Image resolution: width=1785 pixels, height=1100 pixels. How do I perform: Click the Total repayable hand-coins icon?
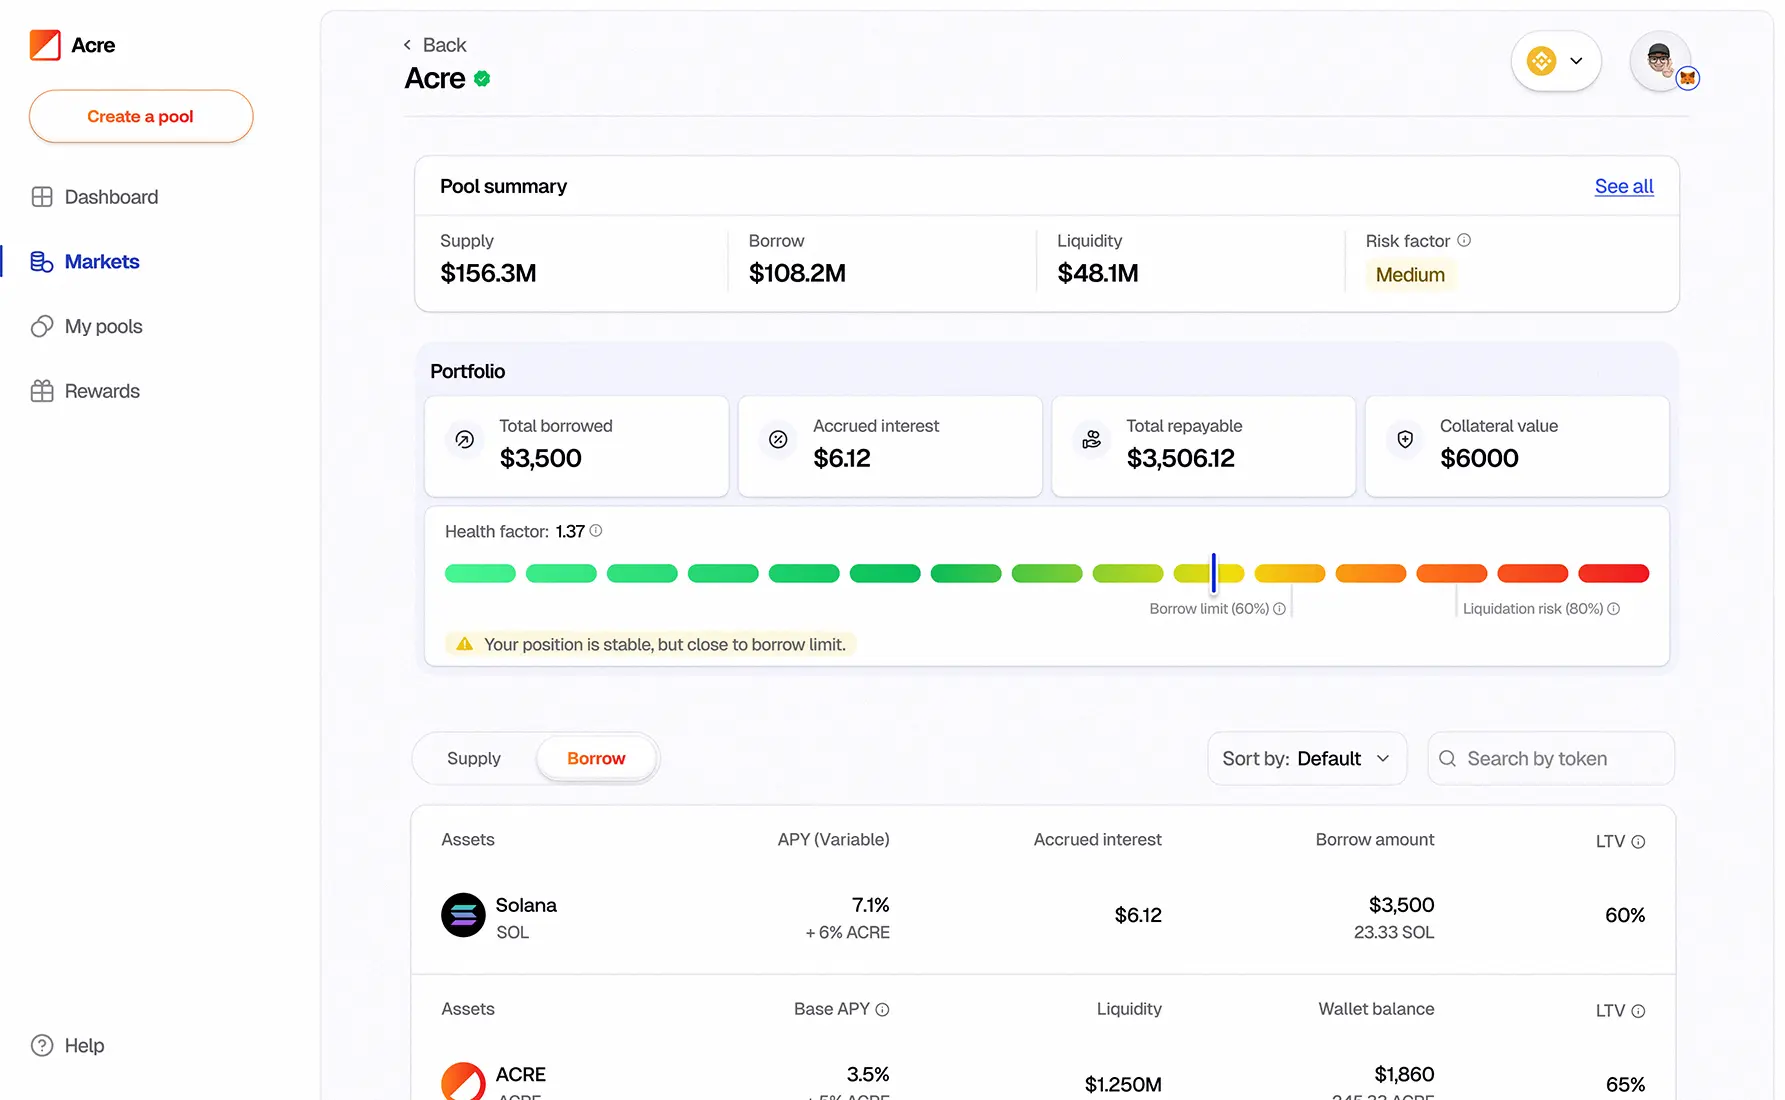coord(1092,439)
